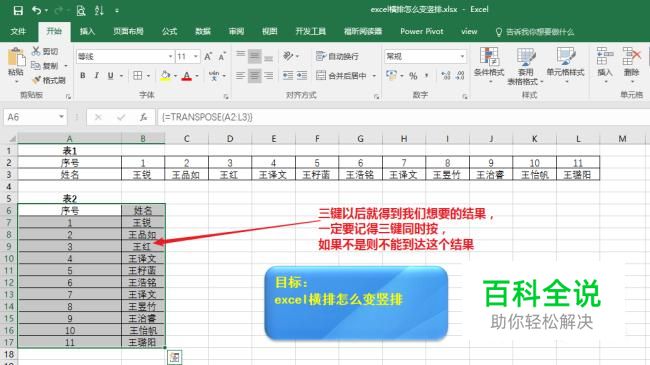Image resolution: width=650 pixels, height=365 pixels.
Task: Open the font name dropdown
Action: 170,56
